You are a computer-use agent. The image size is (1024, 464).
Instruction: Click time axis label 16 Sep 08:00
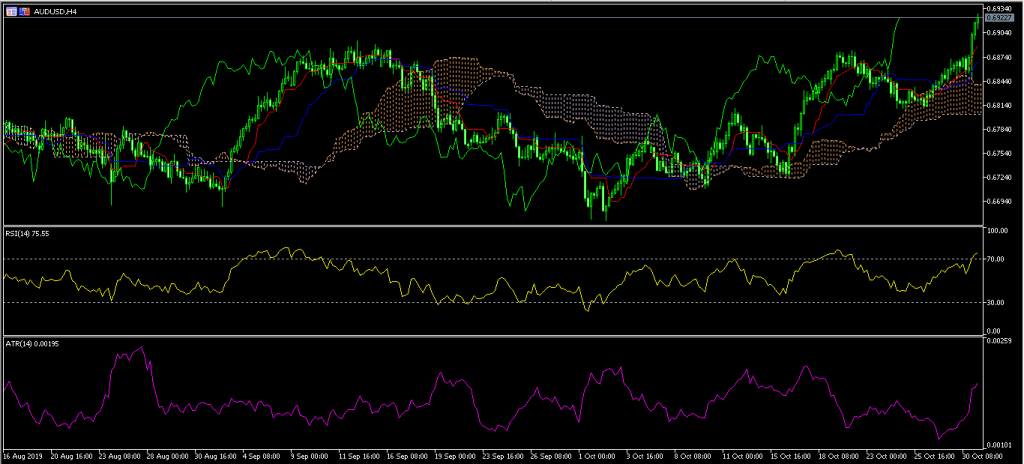point(406,456)
